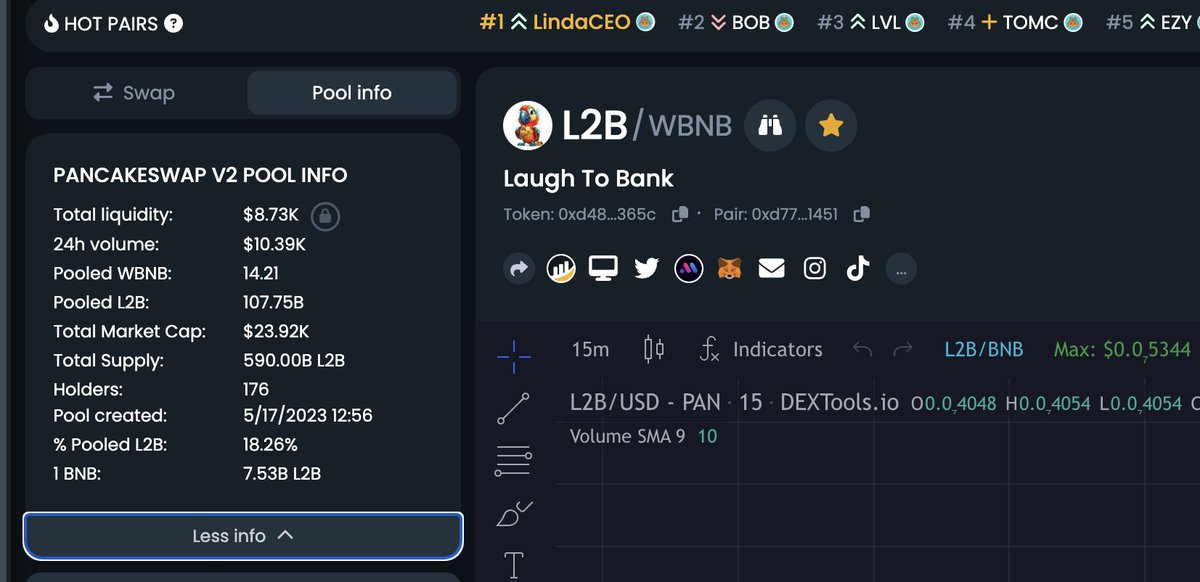This screenshot has height=582, width=1200.
Task: Toggle the L2B/BNB price switch
Action: (x=984, y=349)
